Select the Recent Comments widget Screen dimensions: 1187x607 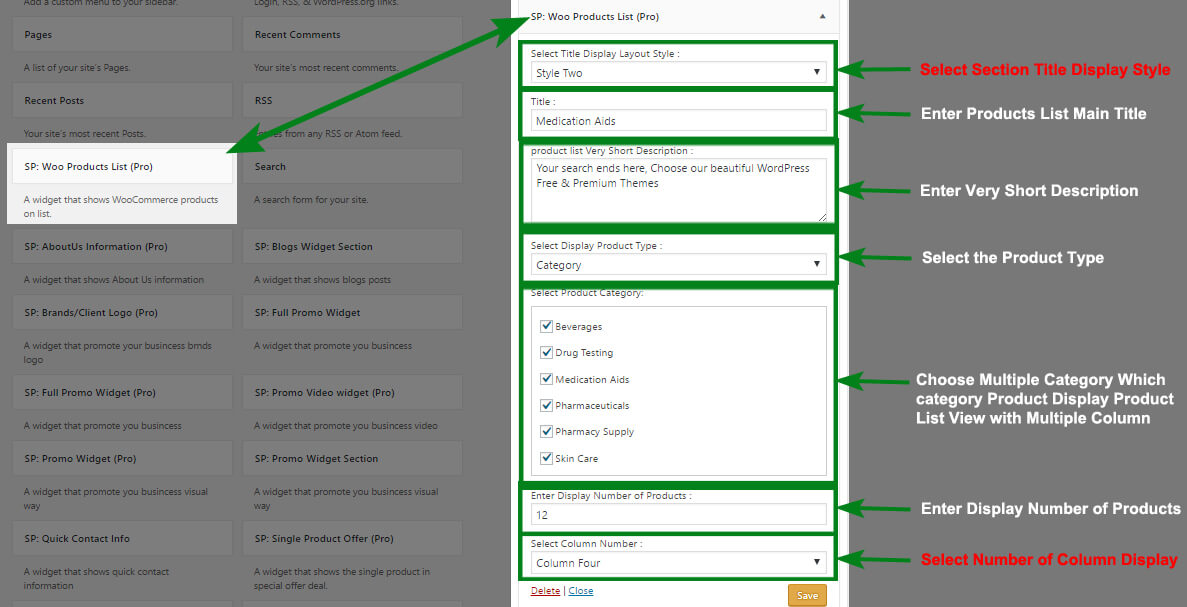(353, 35)
